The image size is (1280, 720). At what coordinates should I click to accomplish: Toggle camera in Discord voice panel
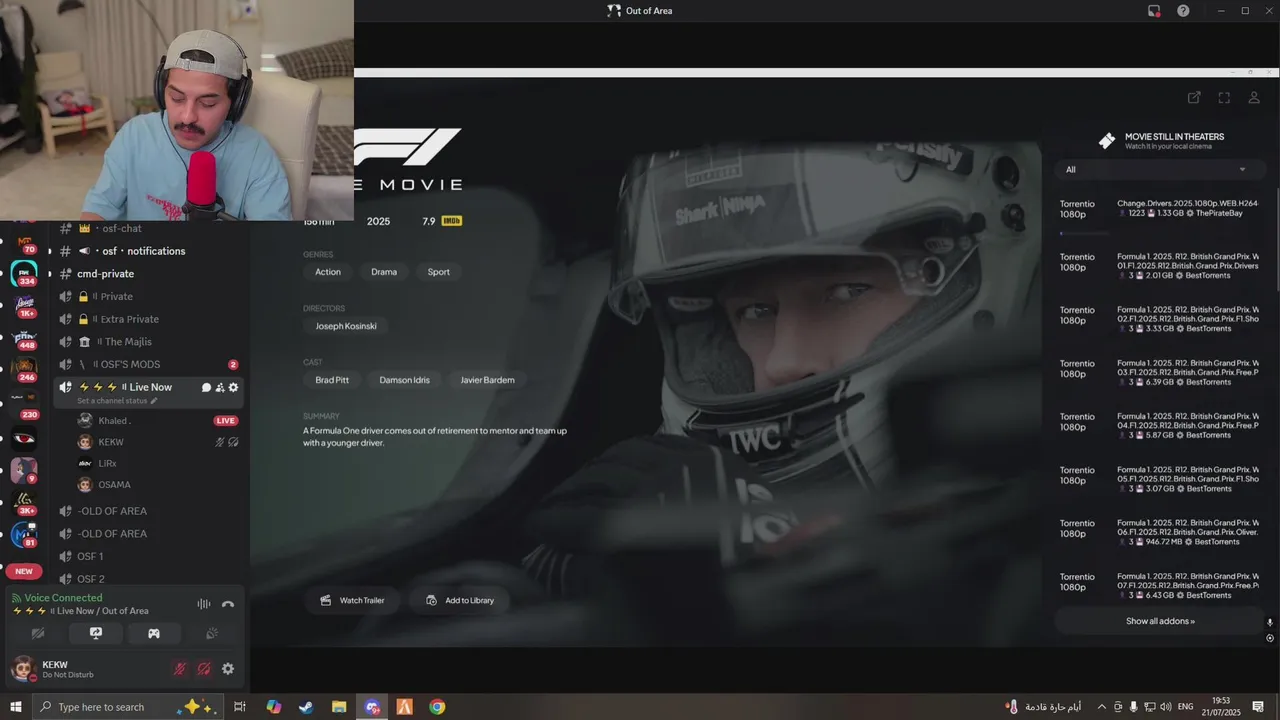tap(38, 633)
